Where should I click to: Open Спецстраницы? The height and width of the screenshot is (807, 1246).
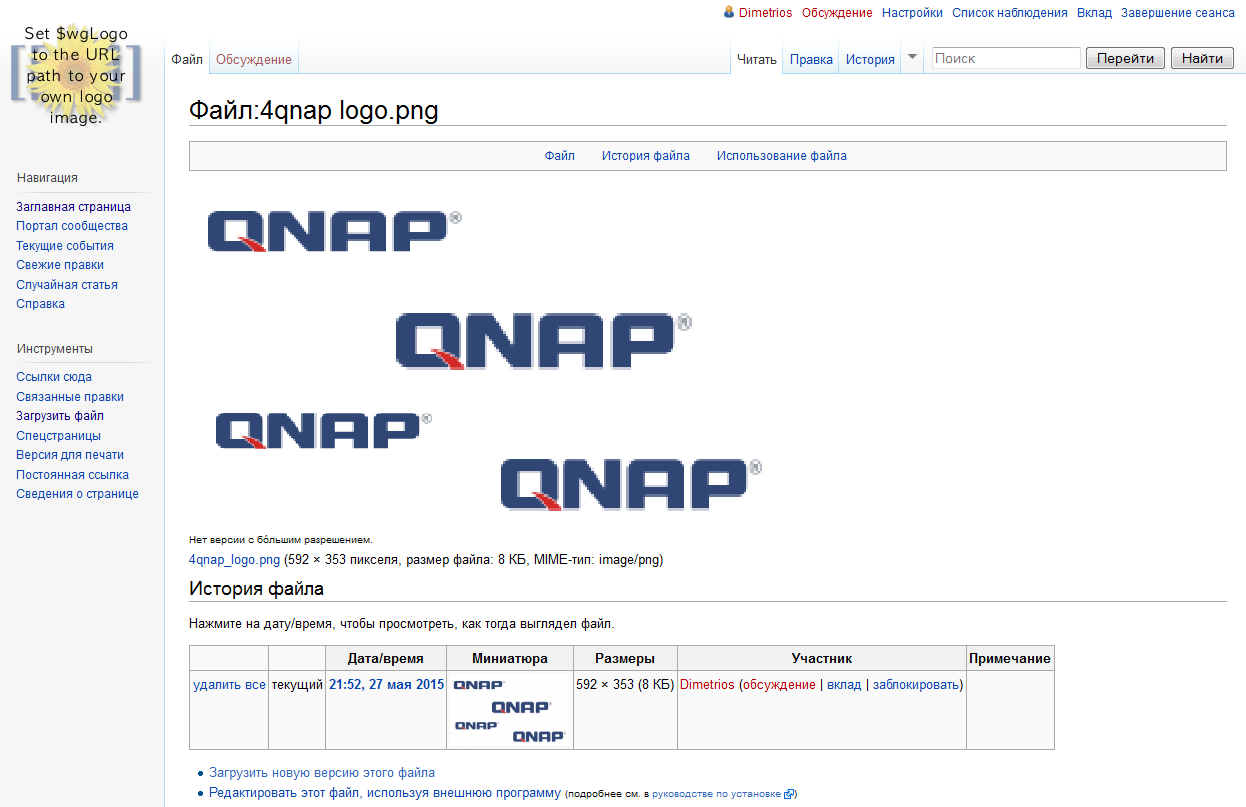[58, 436]
